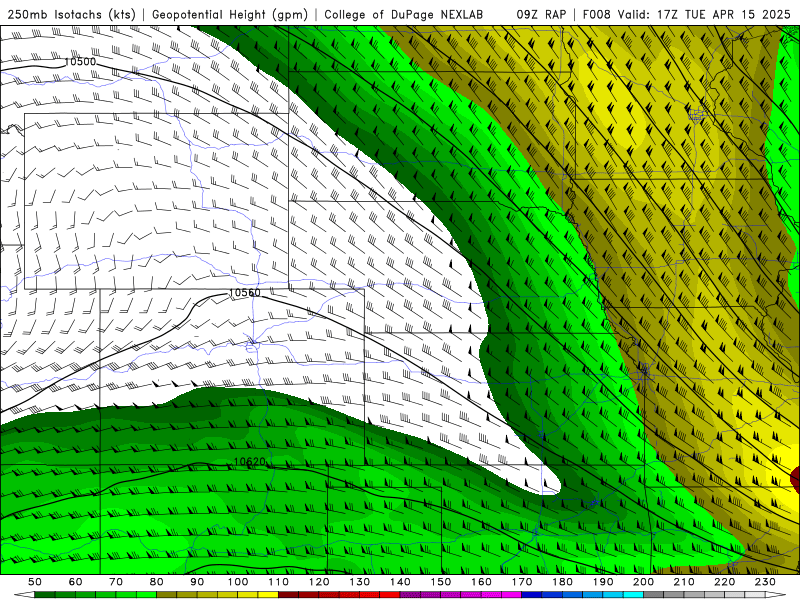Click the brightest yellow swatch before dark red
Viewport: 800px width, 600px height.
(x=268, y=595)
